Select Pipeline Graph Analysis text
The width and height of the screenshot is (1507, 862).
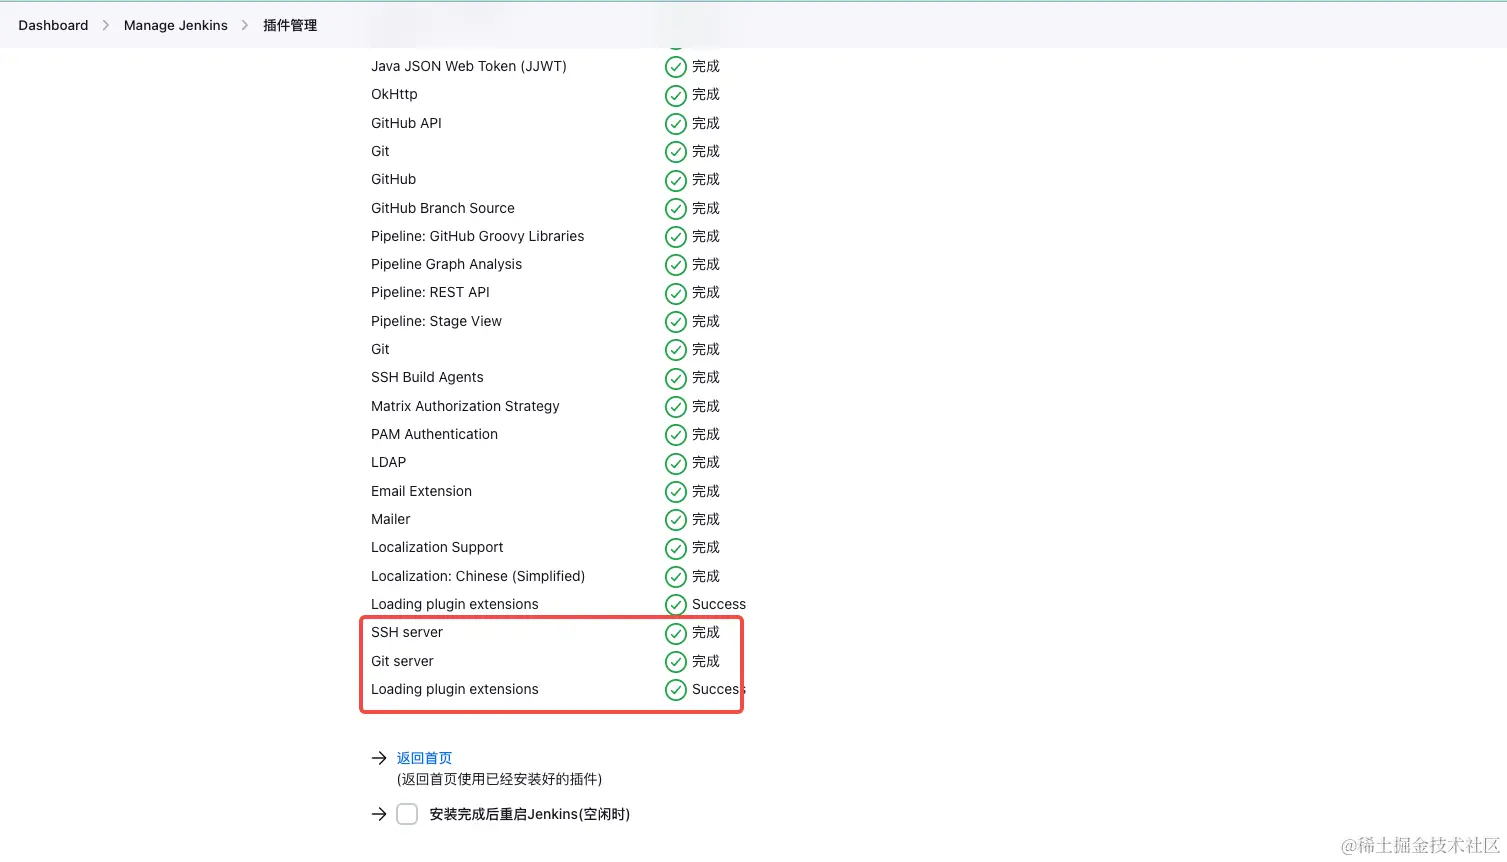(x=446, y=264)
